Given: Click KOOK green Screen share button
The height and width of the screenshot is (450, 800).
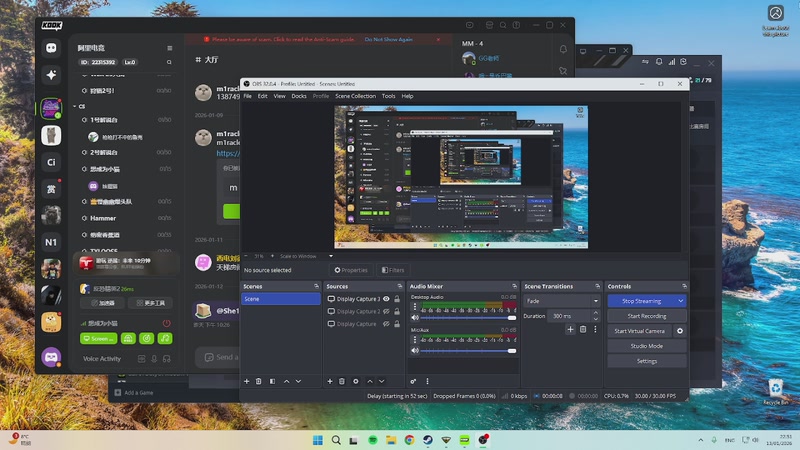Looking at the screenshot, I should 98,338.
